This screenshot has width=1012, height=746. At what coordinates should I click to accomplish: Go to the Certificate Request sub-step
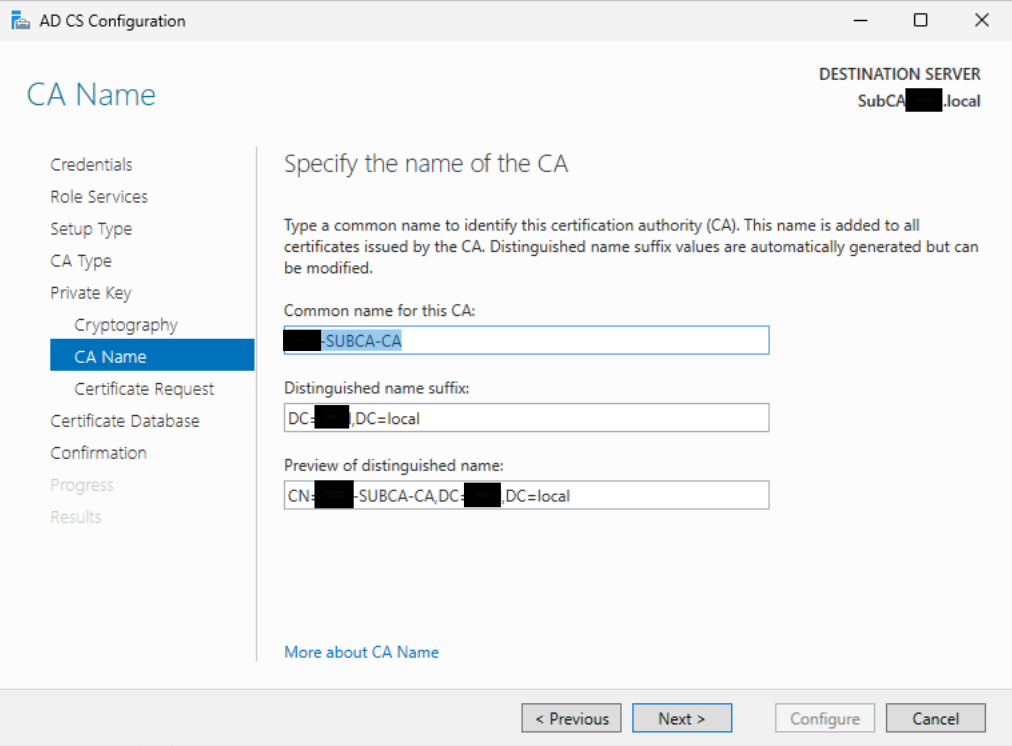[144, 389]
